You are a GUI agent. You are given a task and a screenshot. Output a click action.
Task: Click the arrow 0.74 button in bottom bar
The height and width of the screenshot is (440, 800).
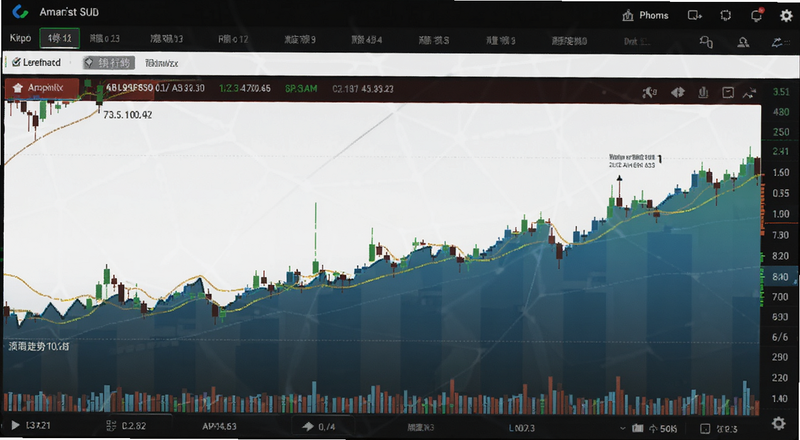pyautogui.click(x=319, y=426)
